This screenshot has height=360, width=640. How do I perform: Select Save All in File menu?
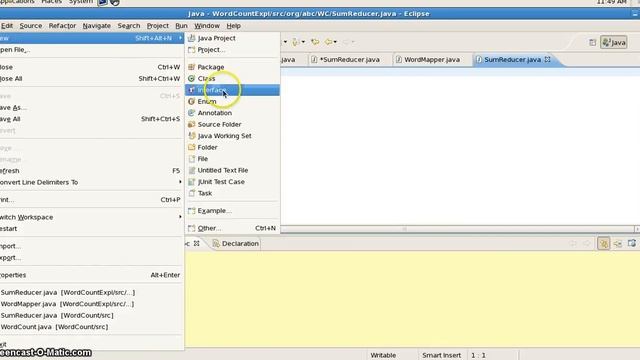[91, 119]
